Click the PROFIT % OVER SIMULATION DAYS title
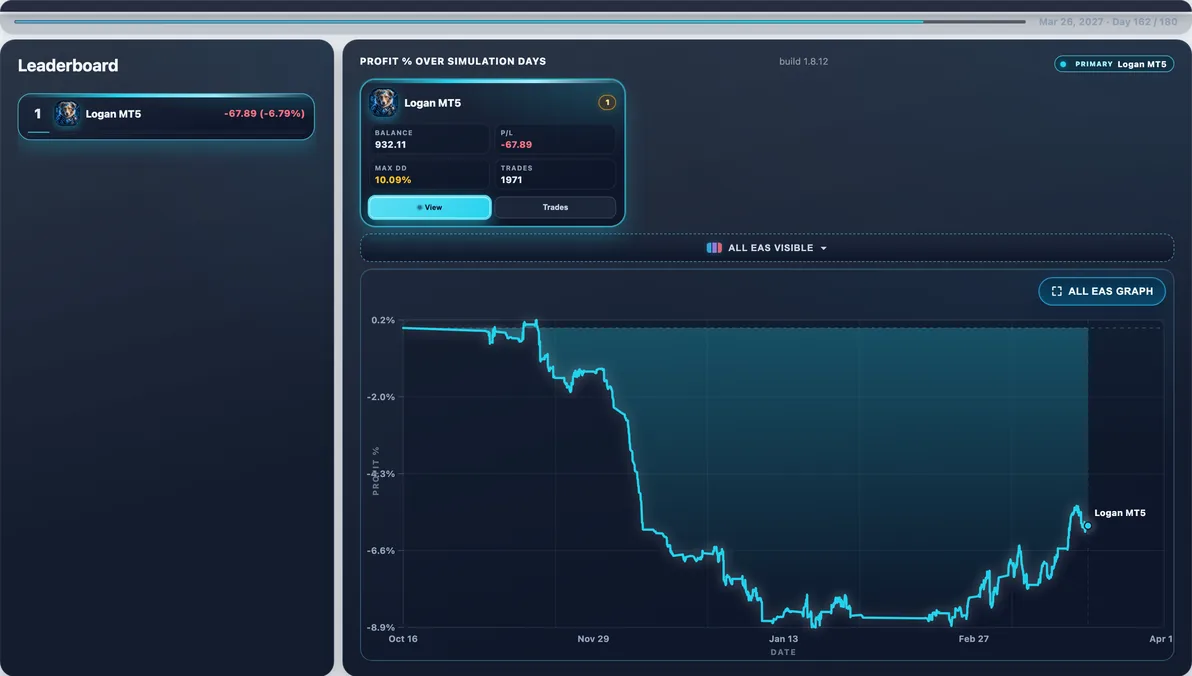This screenshot has height=676, width=1192. [453, 62]
